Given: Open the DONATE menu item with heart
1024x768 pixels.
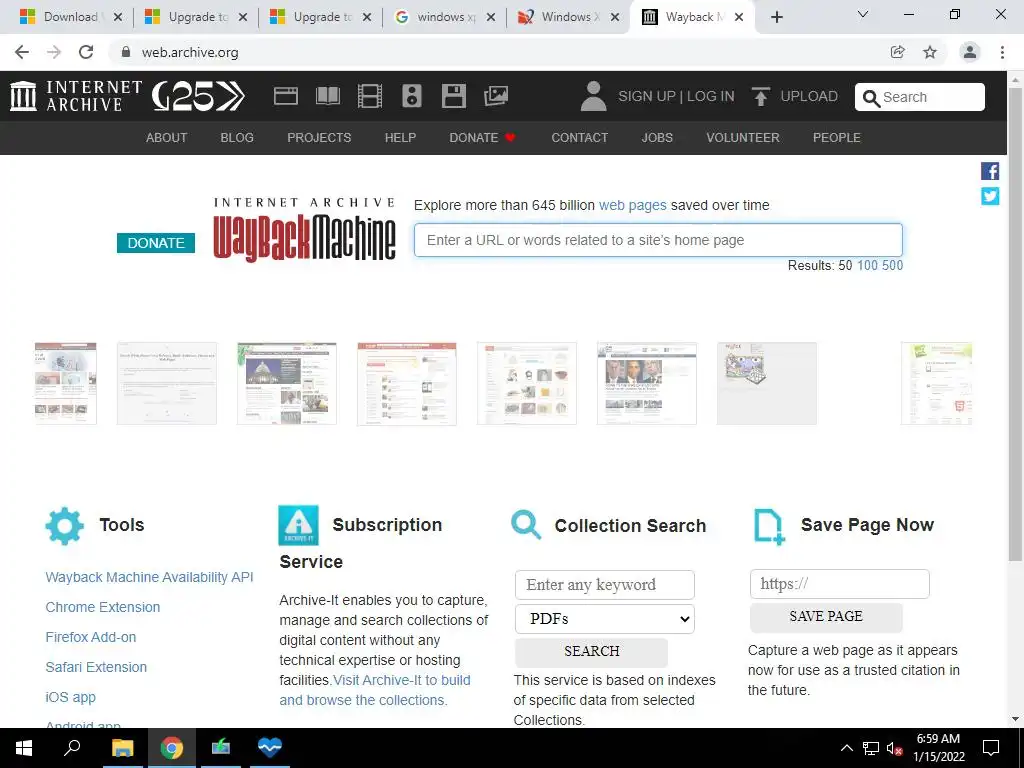Looking at the screenshot, I should pos(483,138).
